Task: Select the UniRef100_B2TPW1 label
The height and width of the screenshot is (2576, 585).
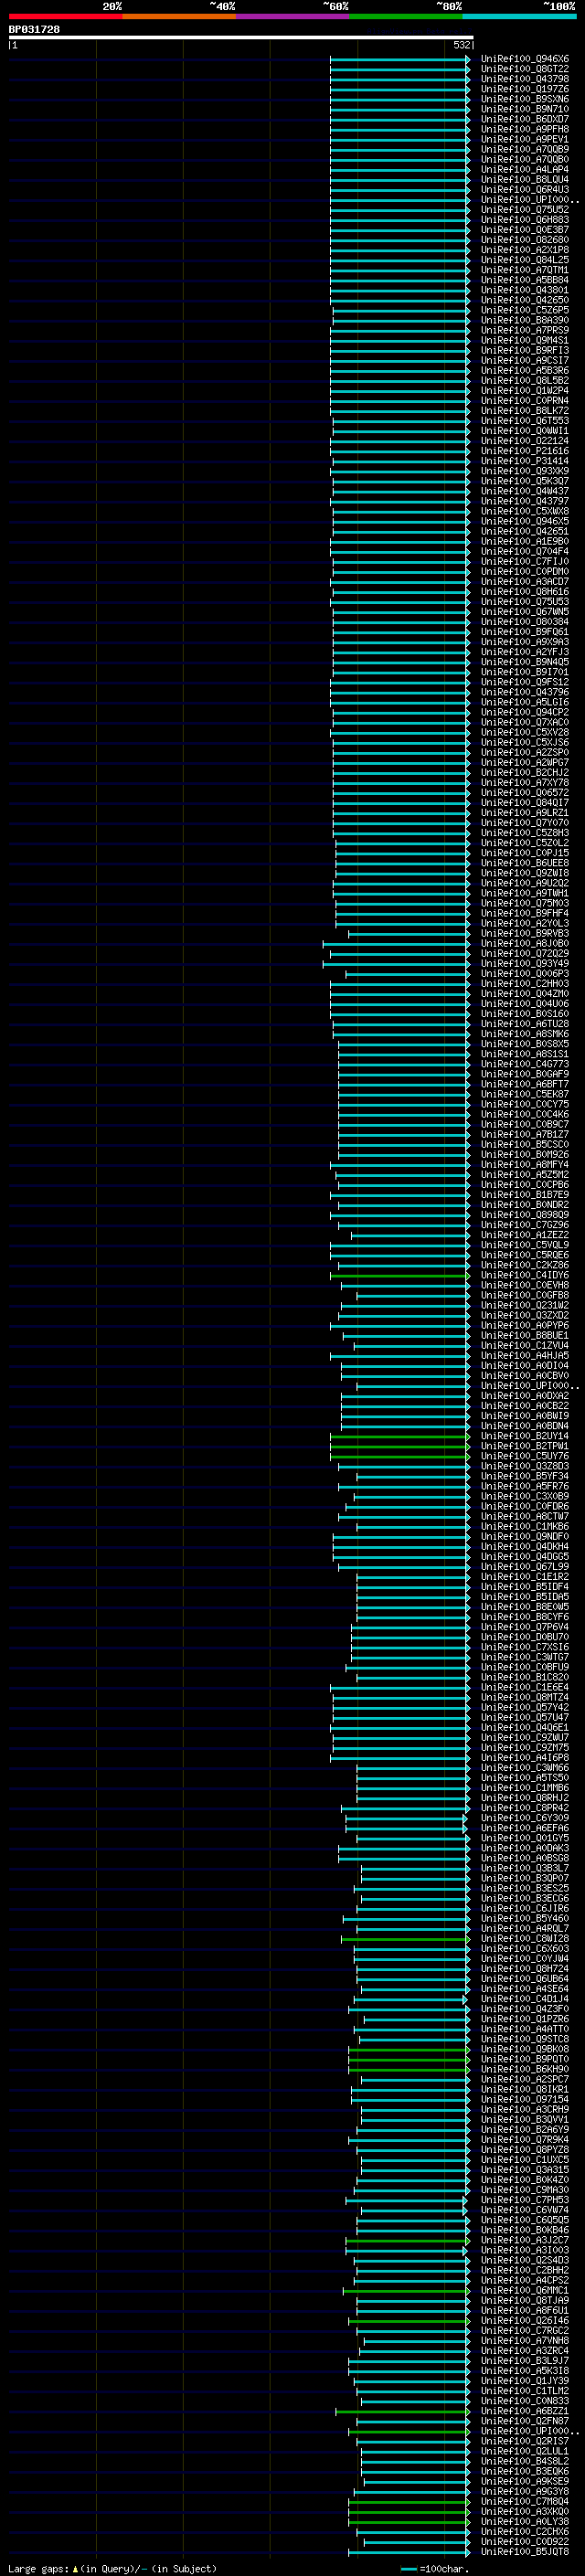Action: point(525,1447)
